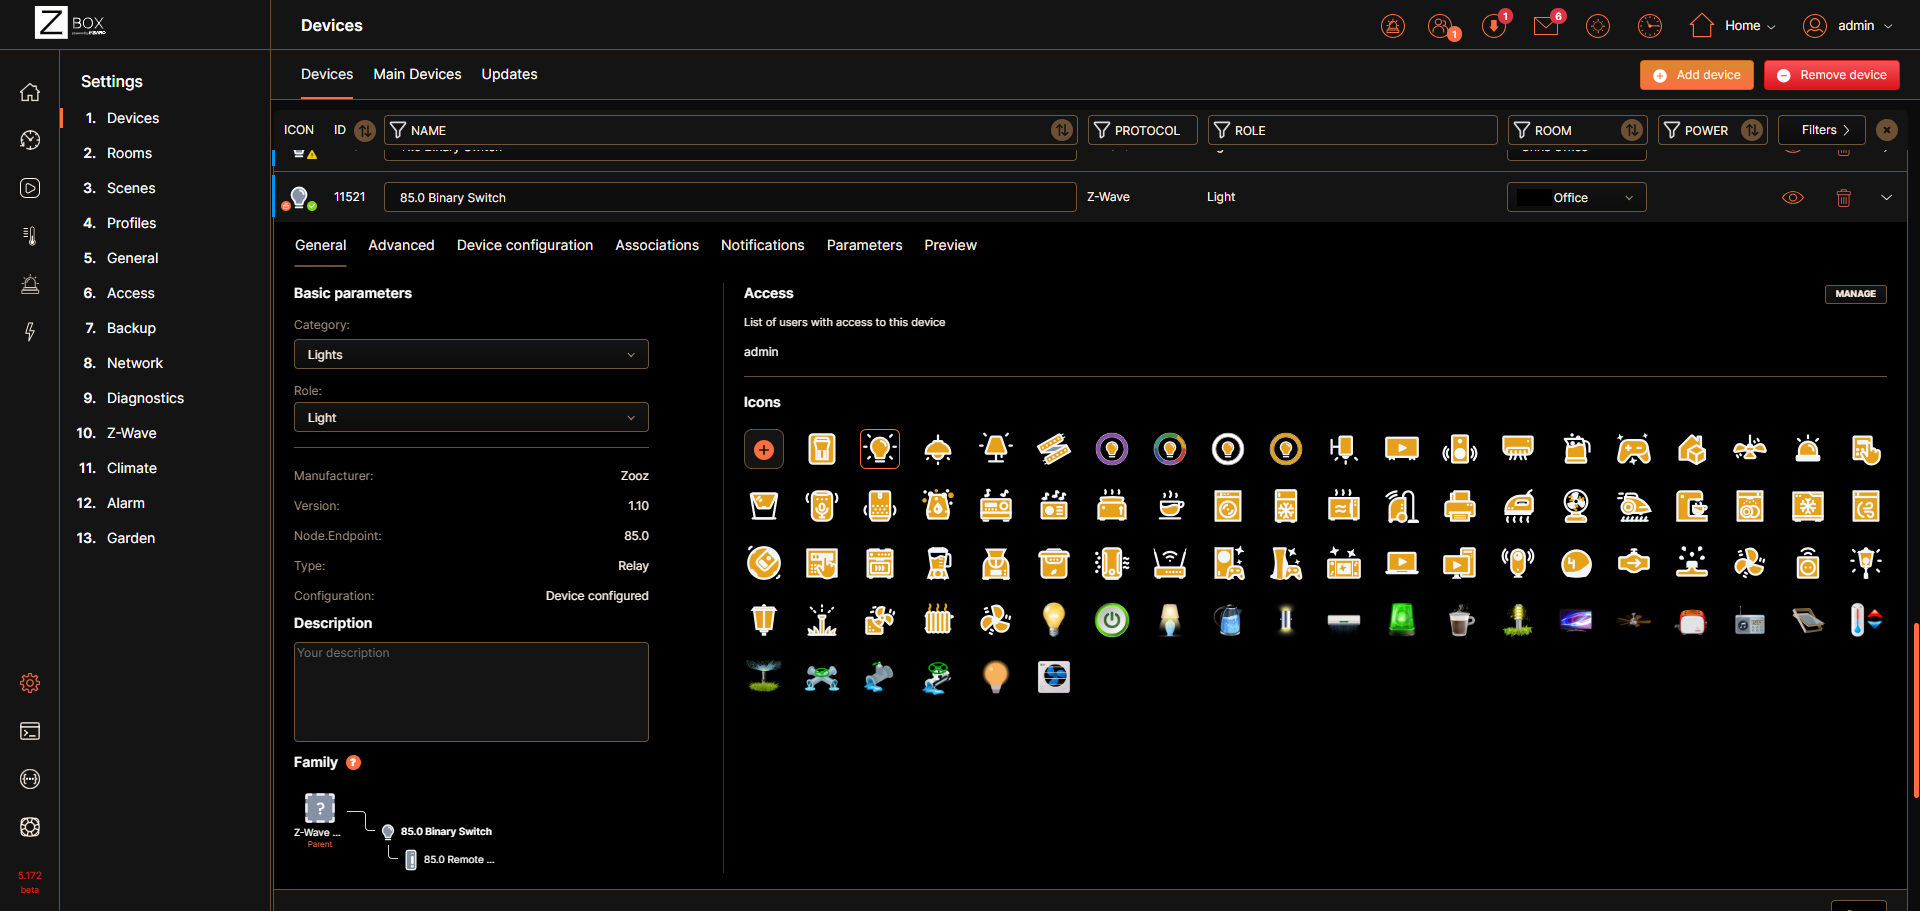Open the Main Devices tab
This screenshot has height=911, width=1920.
pos(417,74)
